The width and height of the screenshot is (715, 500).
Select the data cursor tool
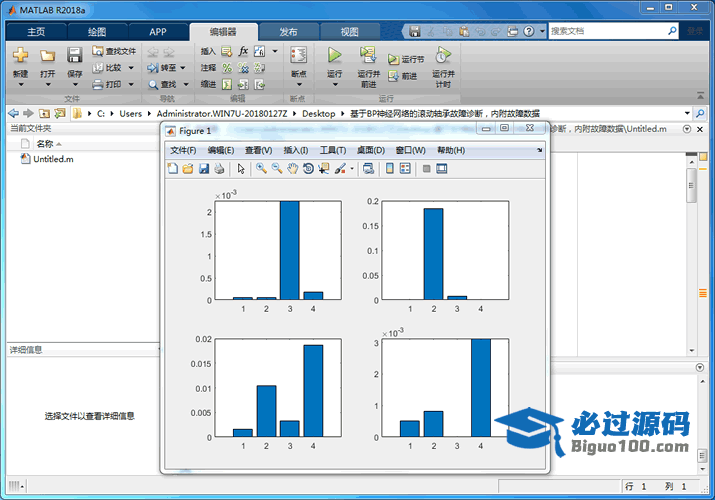(x=324, y=169)
